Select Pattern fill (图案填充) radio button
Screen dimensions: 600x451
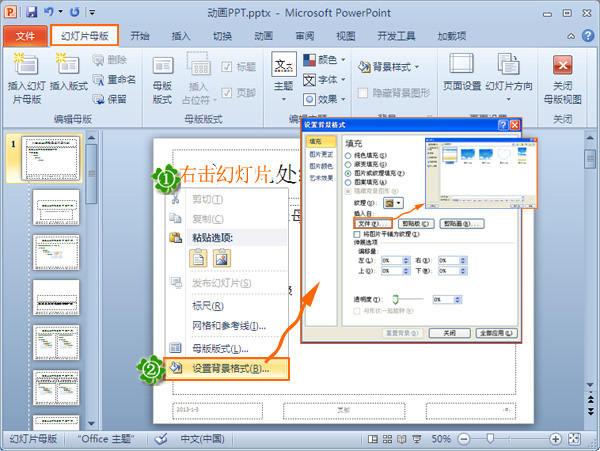348,182
